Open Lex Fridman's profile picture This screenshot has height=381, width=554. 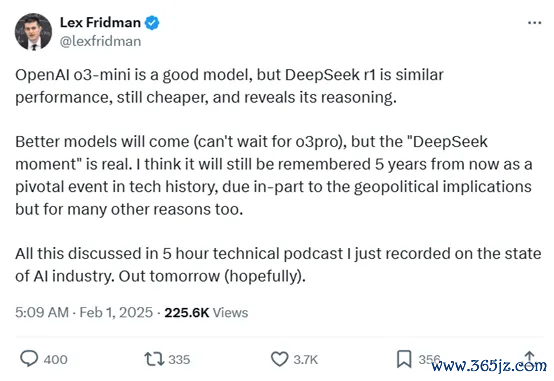(33, 32)
